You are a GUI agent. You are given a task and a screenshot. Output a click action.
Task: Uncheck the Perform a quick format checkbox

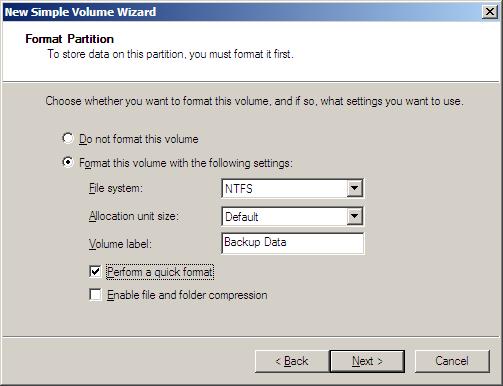(95, 271)
